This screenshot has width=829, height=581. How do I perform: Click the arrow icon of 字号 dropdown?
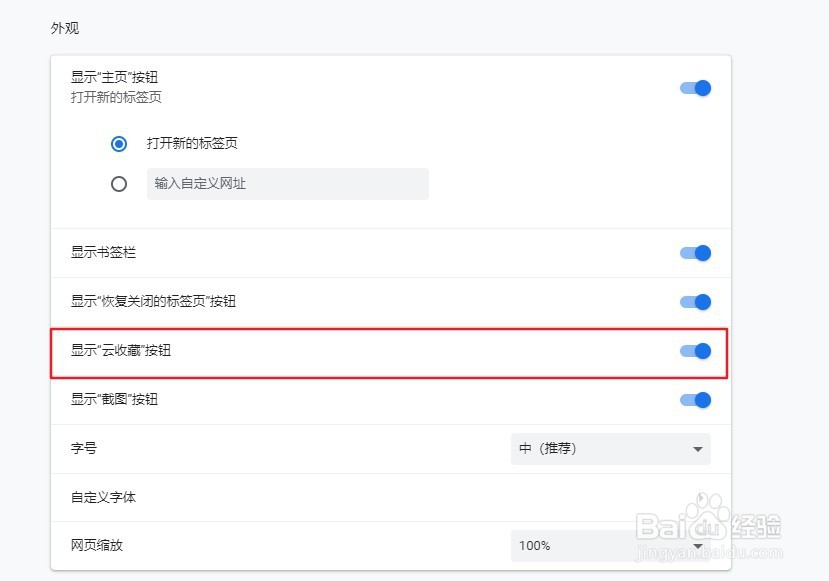tap(698, 450)
